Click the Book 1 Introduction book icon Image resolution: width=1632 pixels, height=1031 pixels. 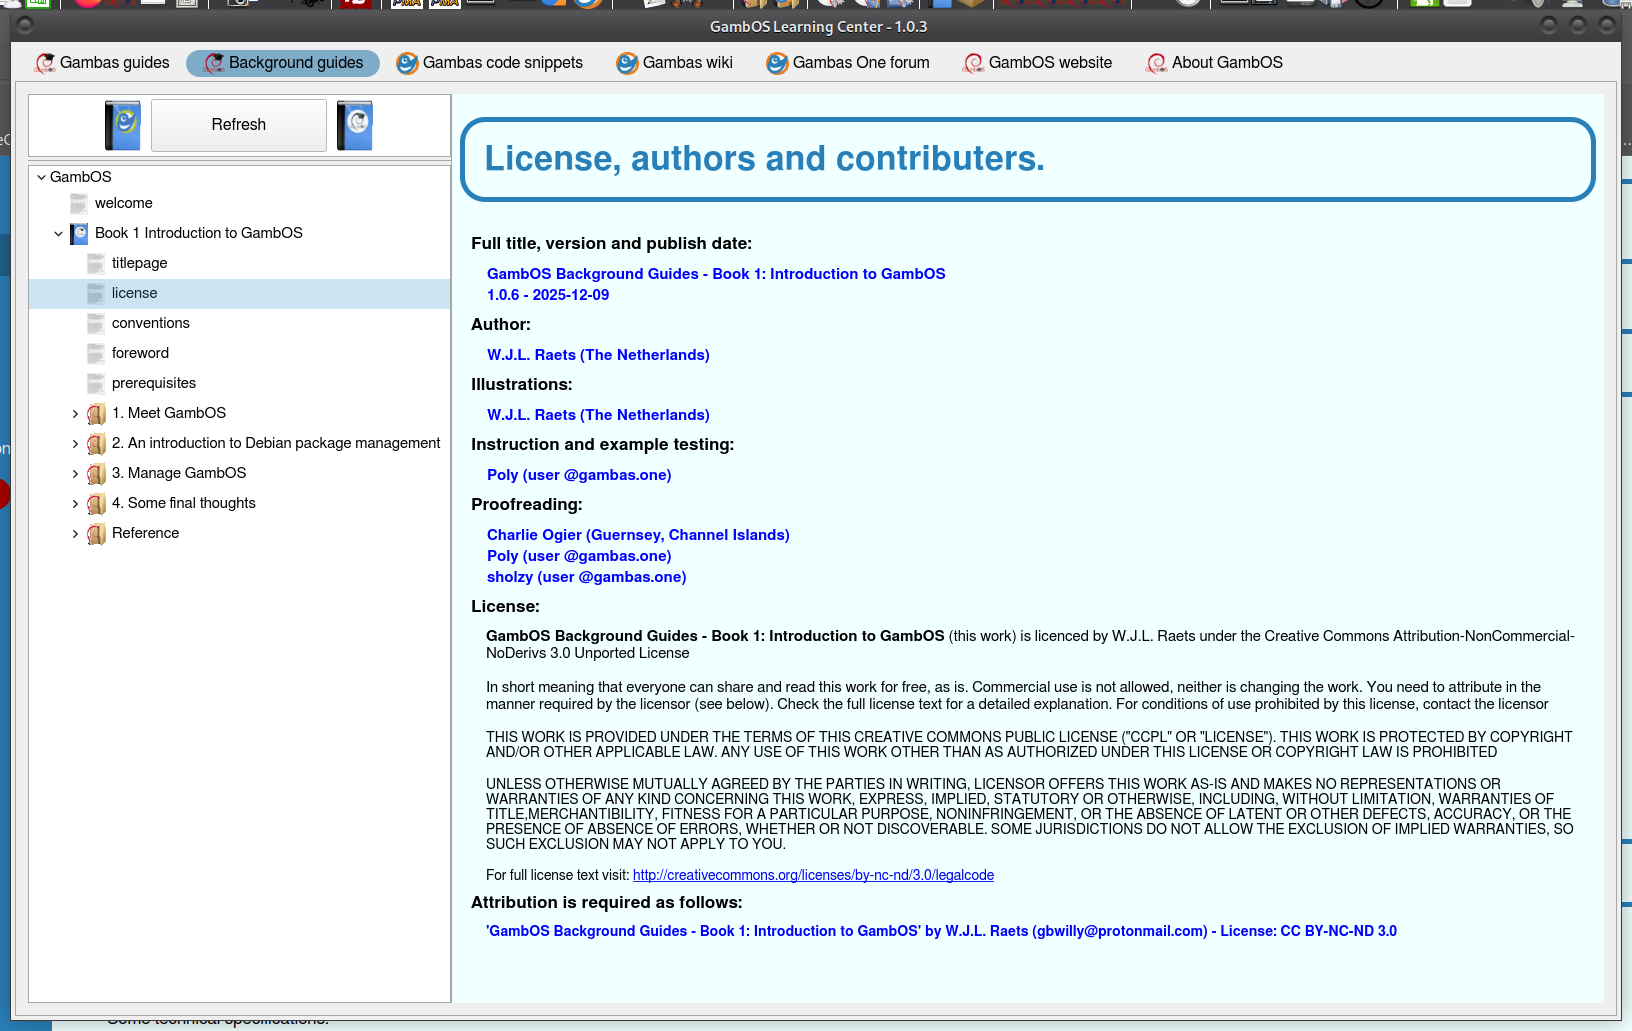[x=79, y=233]
